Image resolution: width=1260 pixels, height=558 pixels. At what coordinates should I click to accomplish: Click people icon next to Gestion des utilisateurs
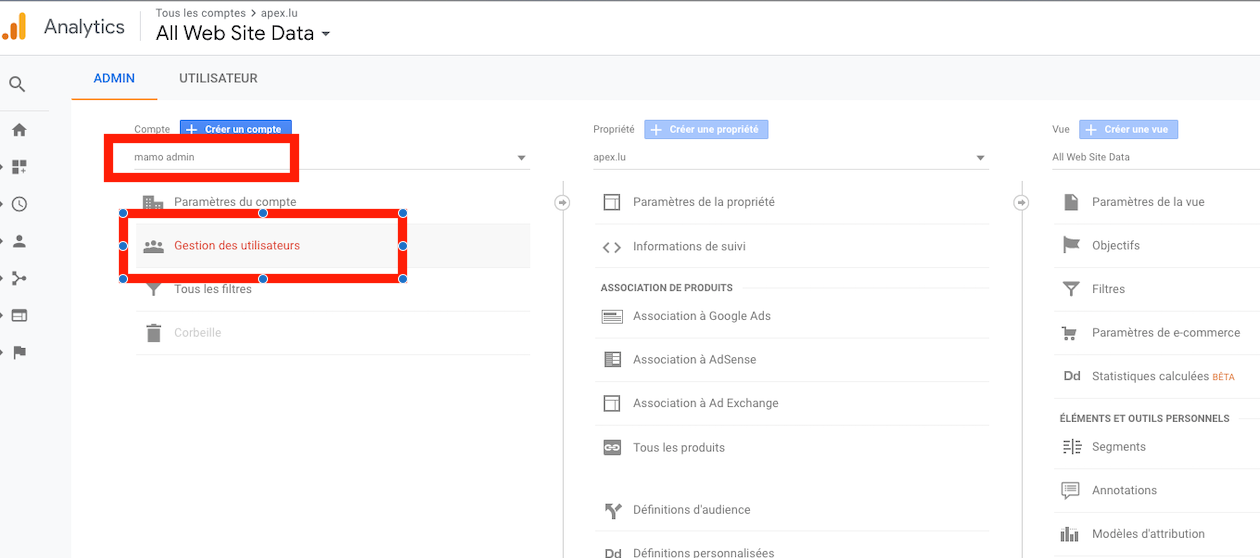pos(153,246)
